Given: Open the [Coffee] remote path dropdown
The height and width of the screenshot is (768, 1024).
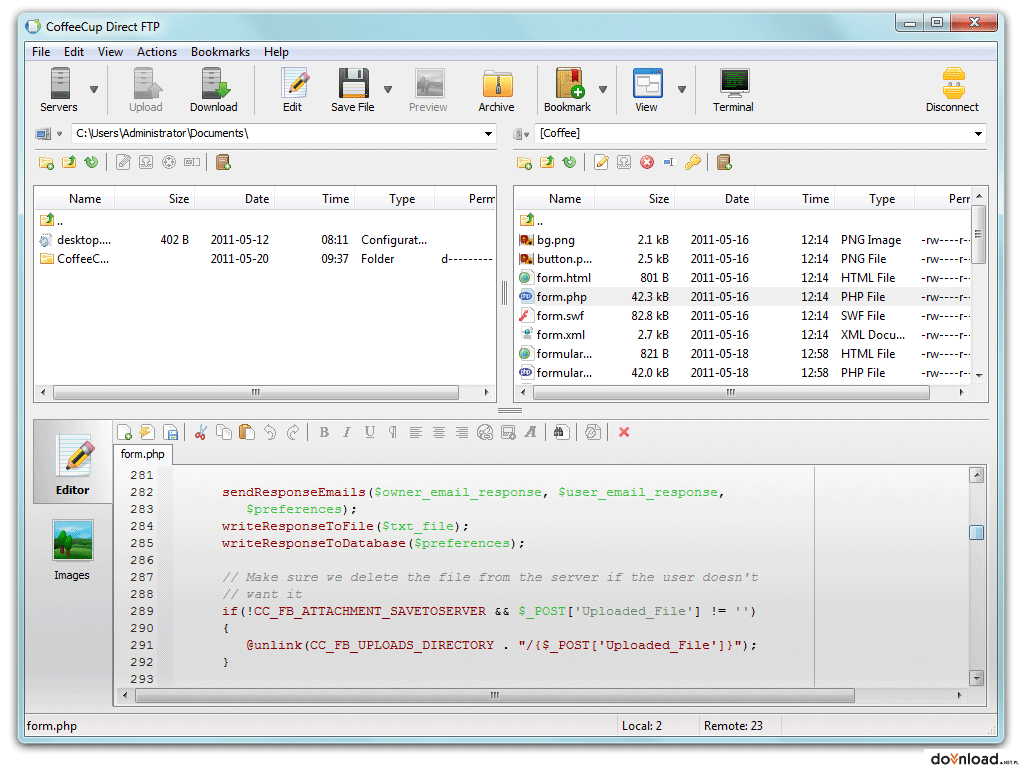Looking at the screenshot, I should (978, 134).
